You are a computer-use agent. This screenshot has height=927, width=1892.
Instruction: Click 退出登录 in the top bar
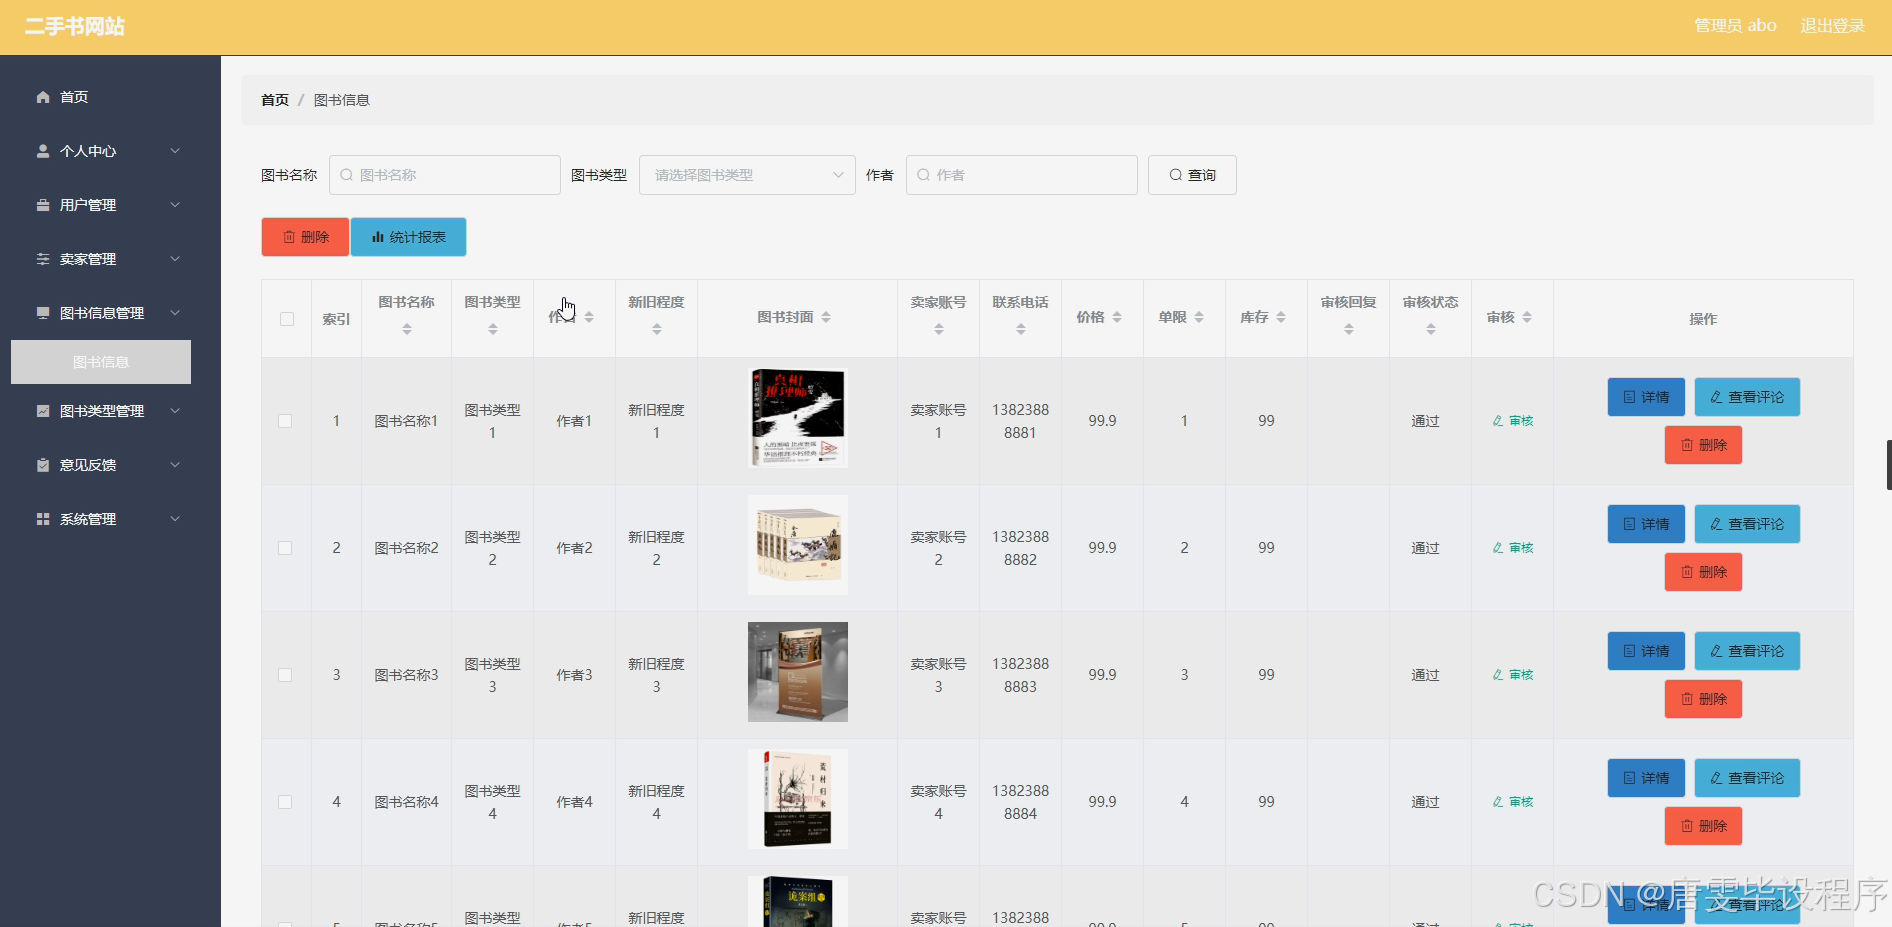1832,26
